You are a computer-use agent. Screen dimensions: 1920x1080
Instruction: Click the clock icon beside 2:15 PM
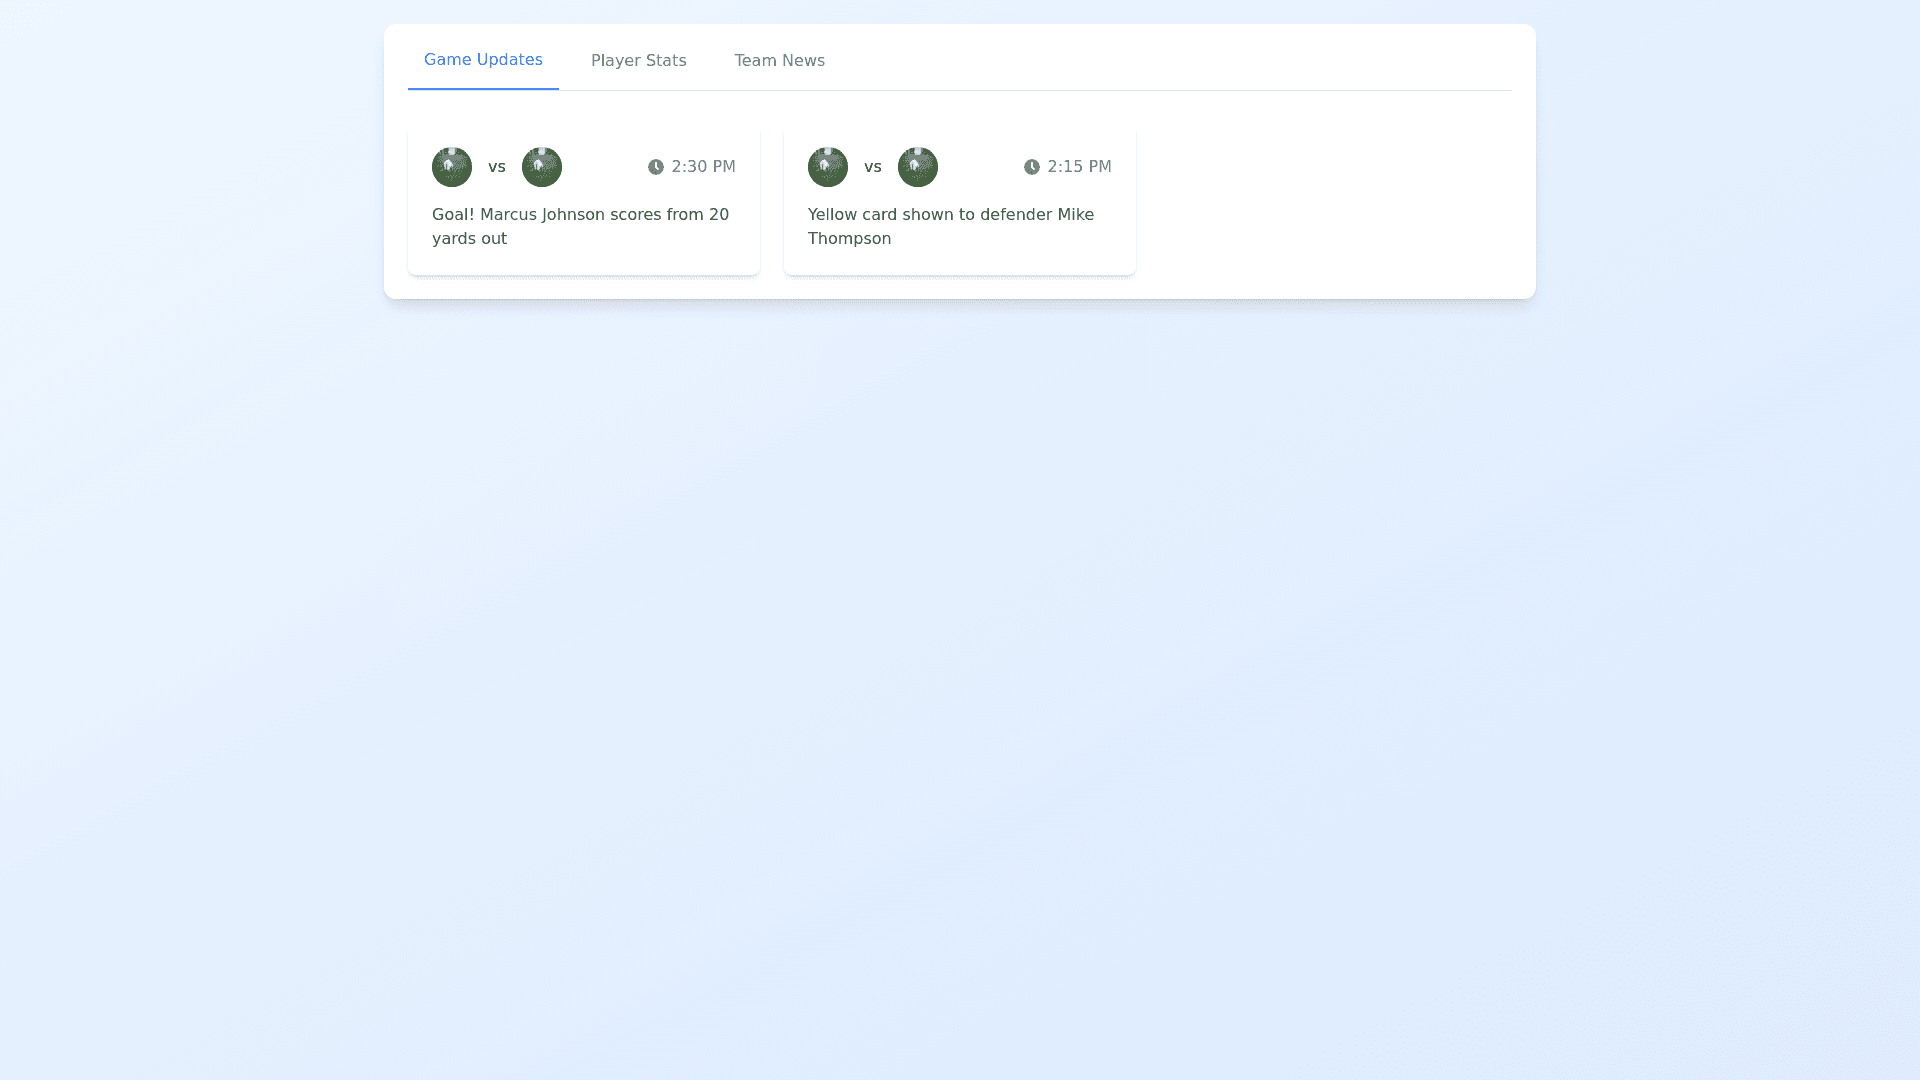pyautogui.click(x=1032, y=167)
